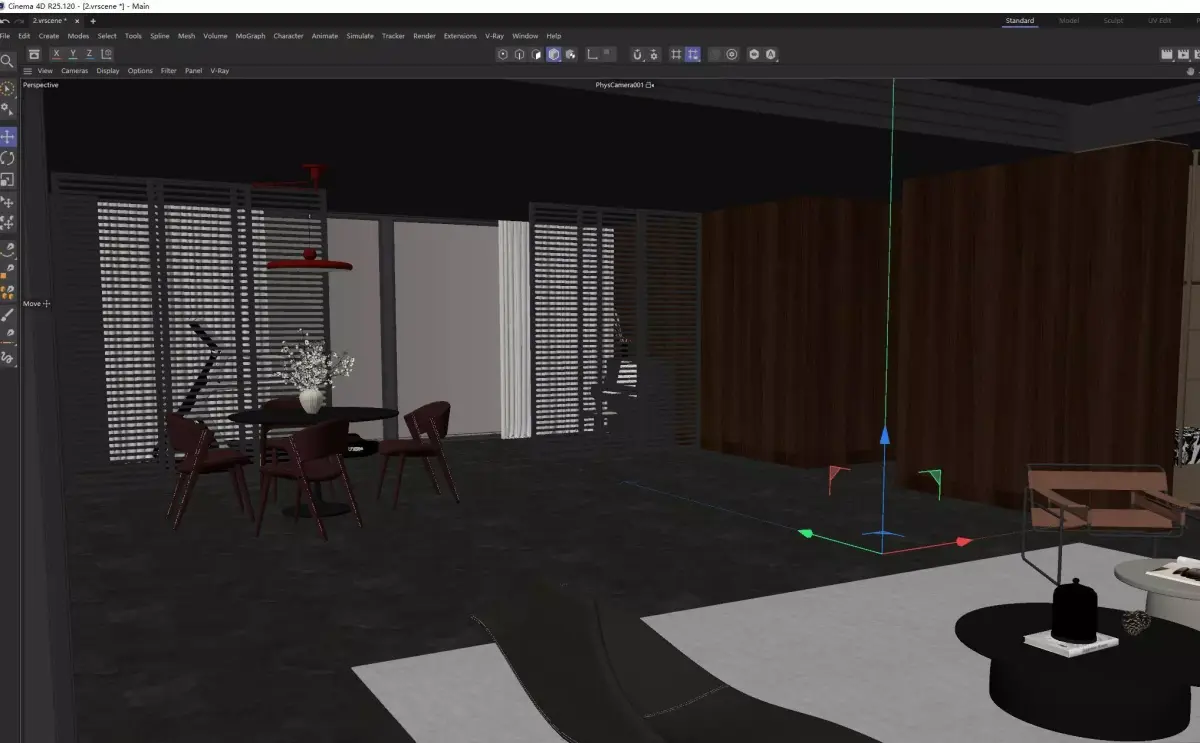This screenshot has height=743, width=1200.
Task: Click the coordinate system icon beside Z
Action: [107, 54]
